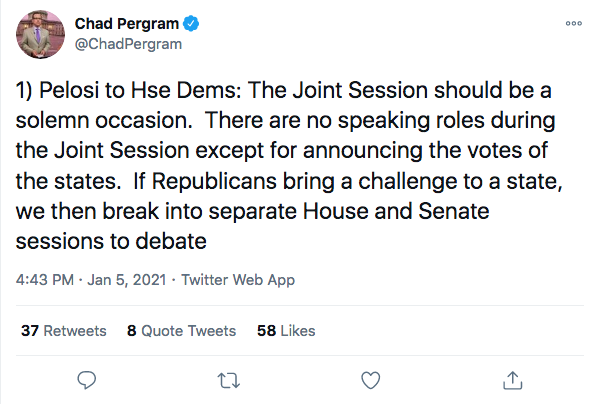This screenshot has height=404, width=598.
Task: Click 'announcing the votes of' text line
Action: (x=425, y=151)
